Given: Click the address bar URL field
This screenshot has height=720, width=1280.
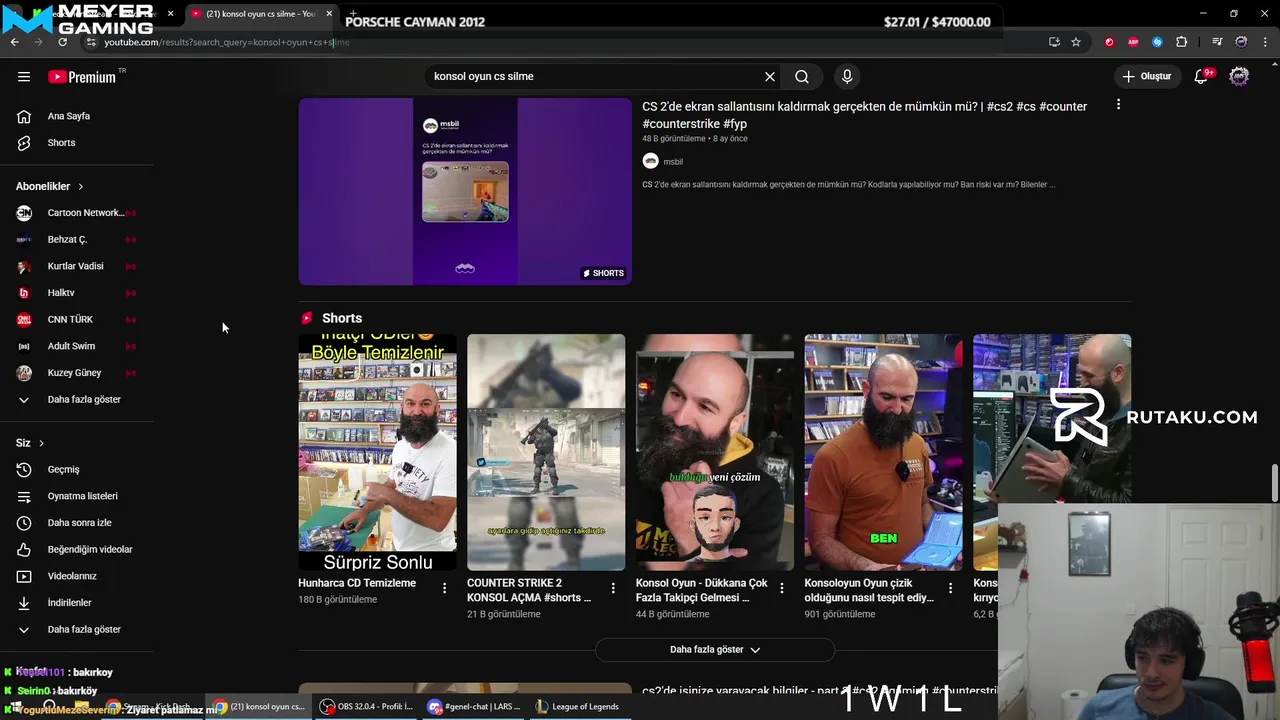Looking at the screenshot, I should 560,42.
